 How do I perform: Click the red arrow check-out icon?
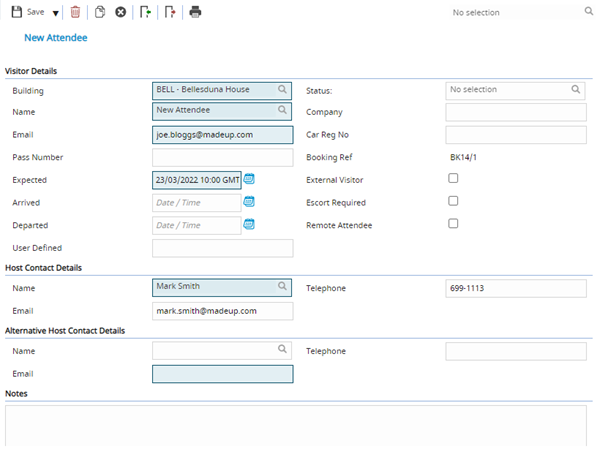click(x=170, y=12)
